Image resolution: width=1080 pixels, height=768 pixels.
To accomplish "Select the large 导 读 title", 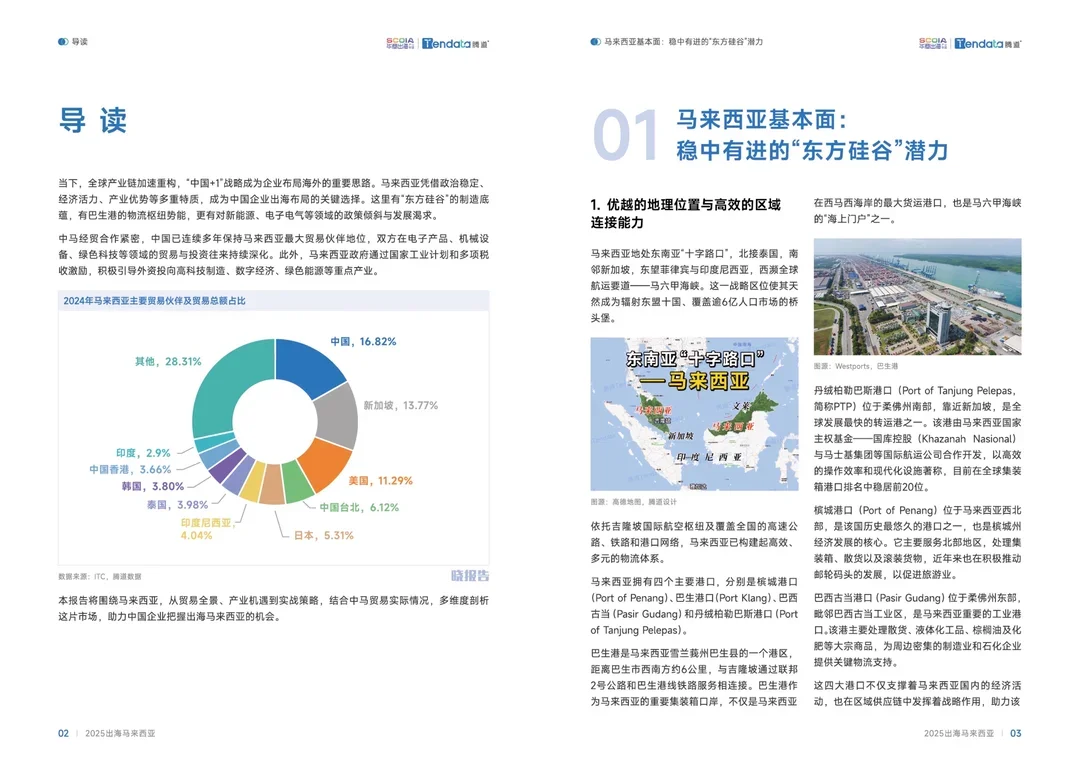I will (93, 121).
